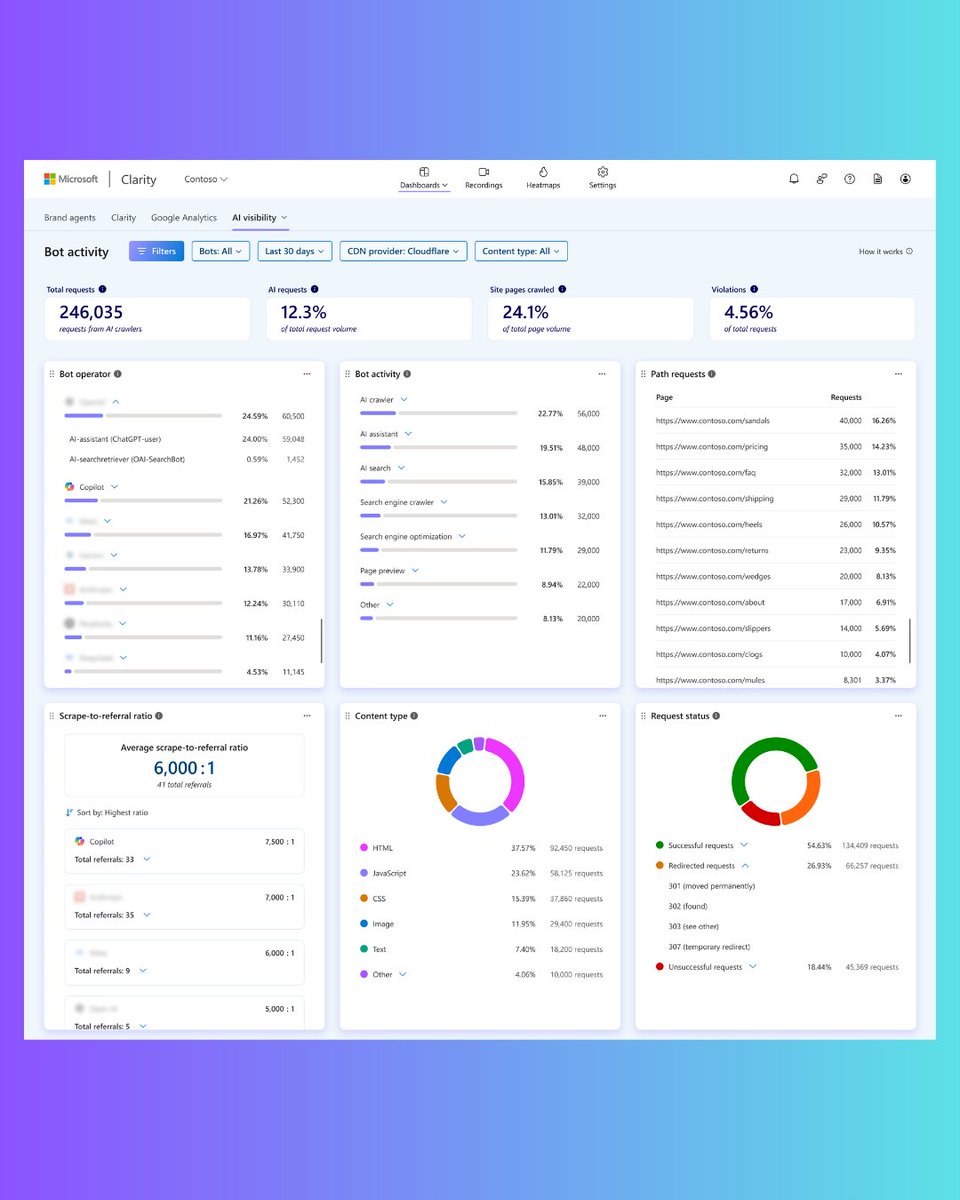
Task: Click the HTML color dot in legend
Action: (x=363, y=848)
